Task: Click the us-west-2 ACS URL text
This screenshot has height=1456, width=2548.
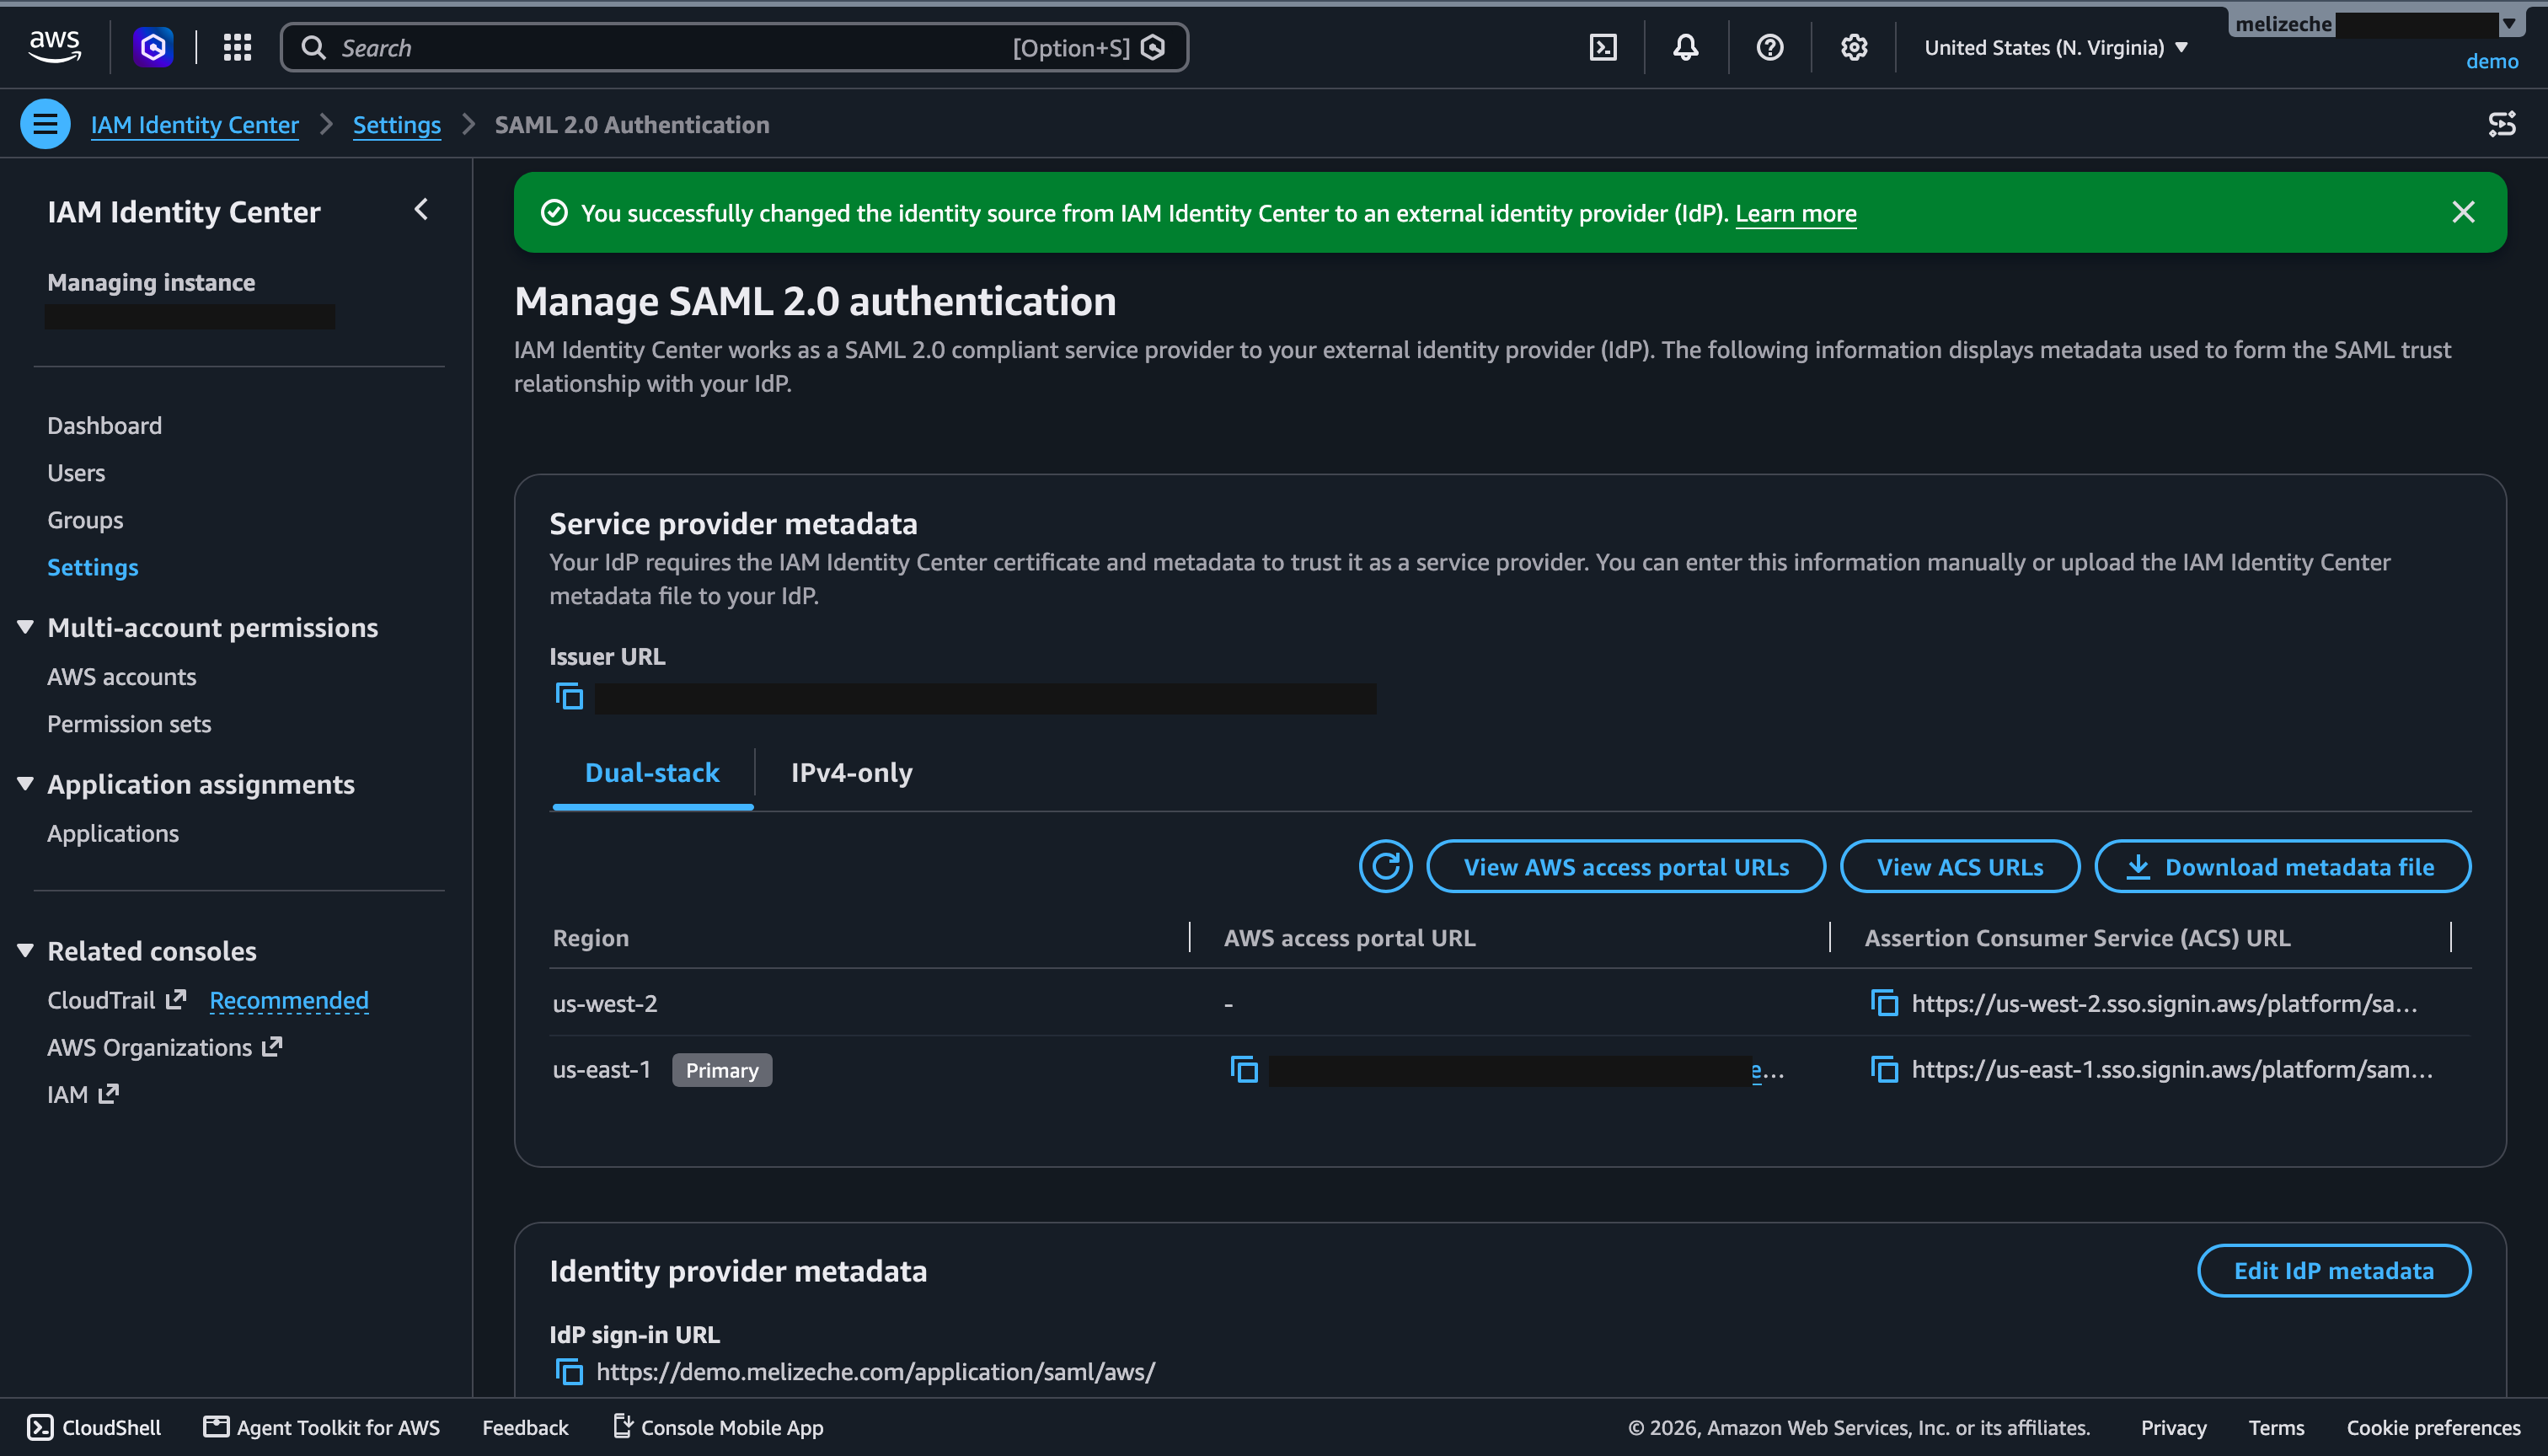Action: click(2164, 1003)
